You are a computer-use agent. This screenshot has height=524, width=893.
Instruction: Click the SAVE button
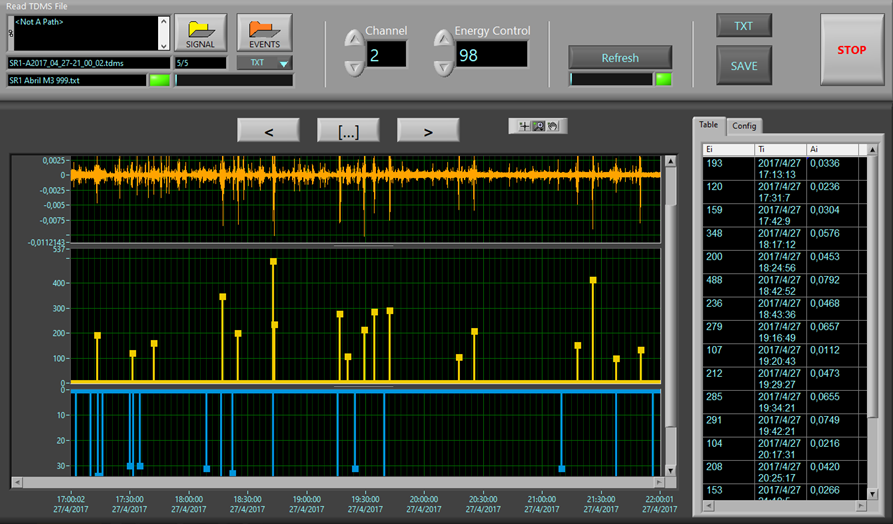[743, 66]
